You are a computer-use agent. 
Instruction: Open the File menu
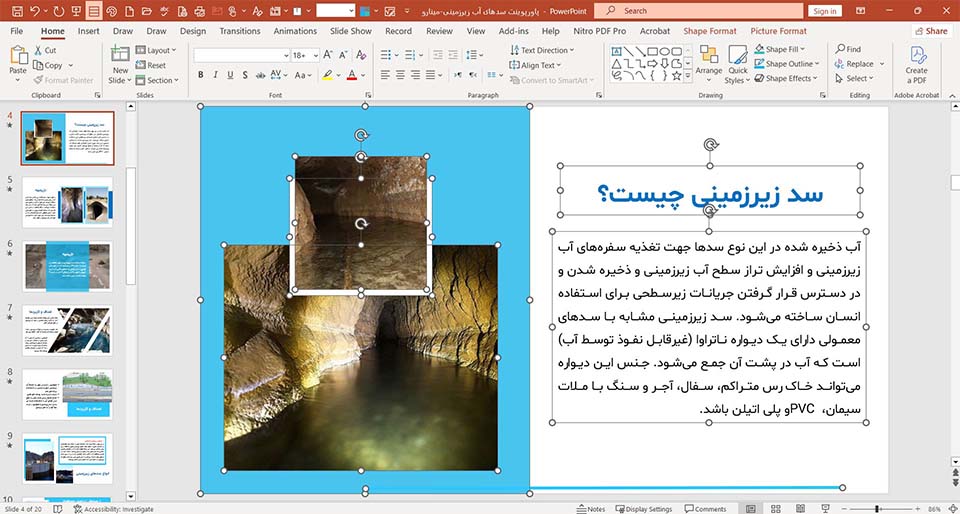[x=17, y=31]
